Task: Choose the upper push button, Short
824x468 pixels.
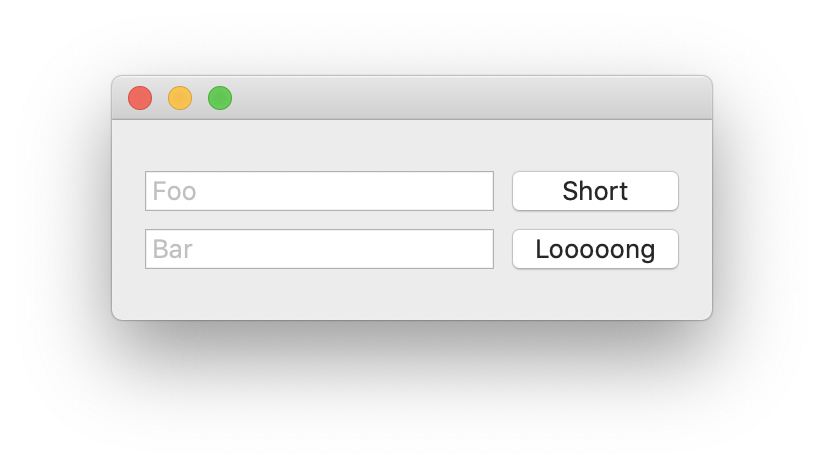Action: (595, 191)
